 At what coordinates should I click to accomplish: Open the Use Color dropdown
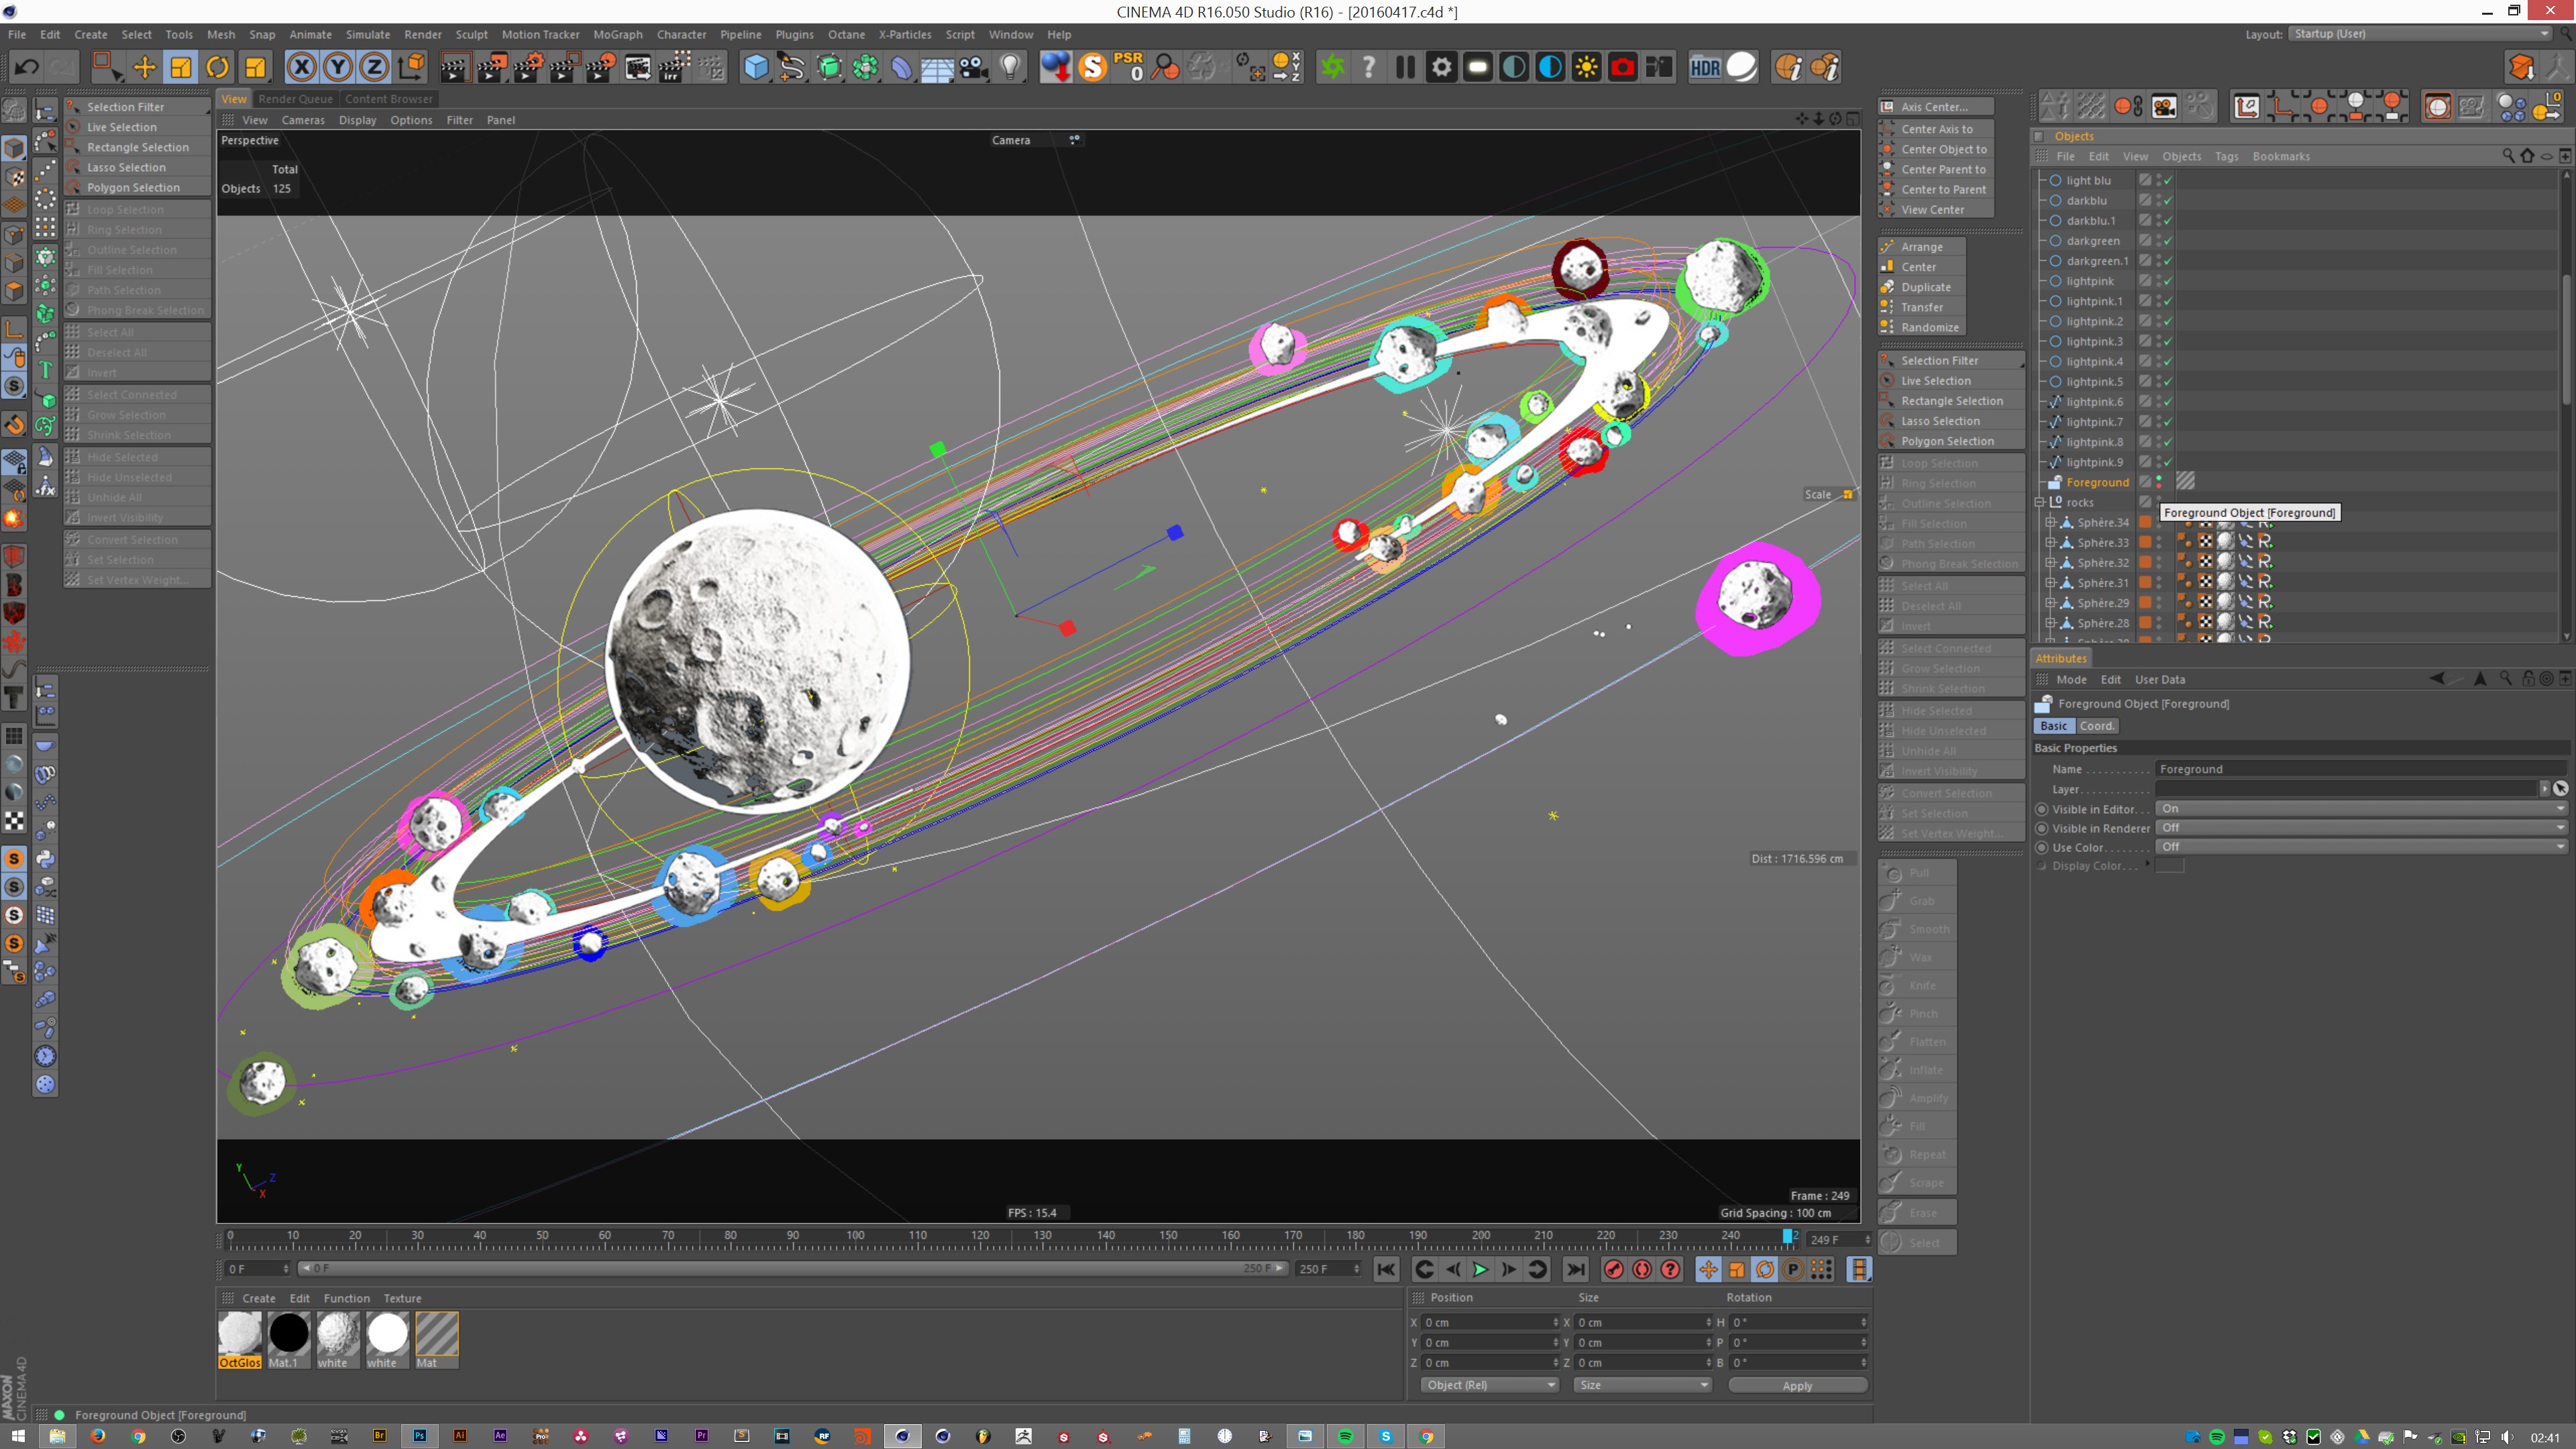[2361, 847]
